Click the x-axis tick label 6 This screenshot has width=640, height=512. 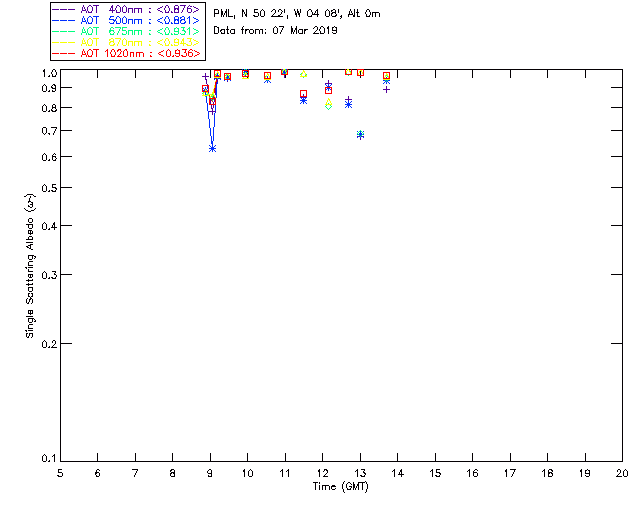click(98, 473)
